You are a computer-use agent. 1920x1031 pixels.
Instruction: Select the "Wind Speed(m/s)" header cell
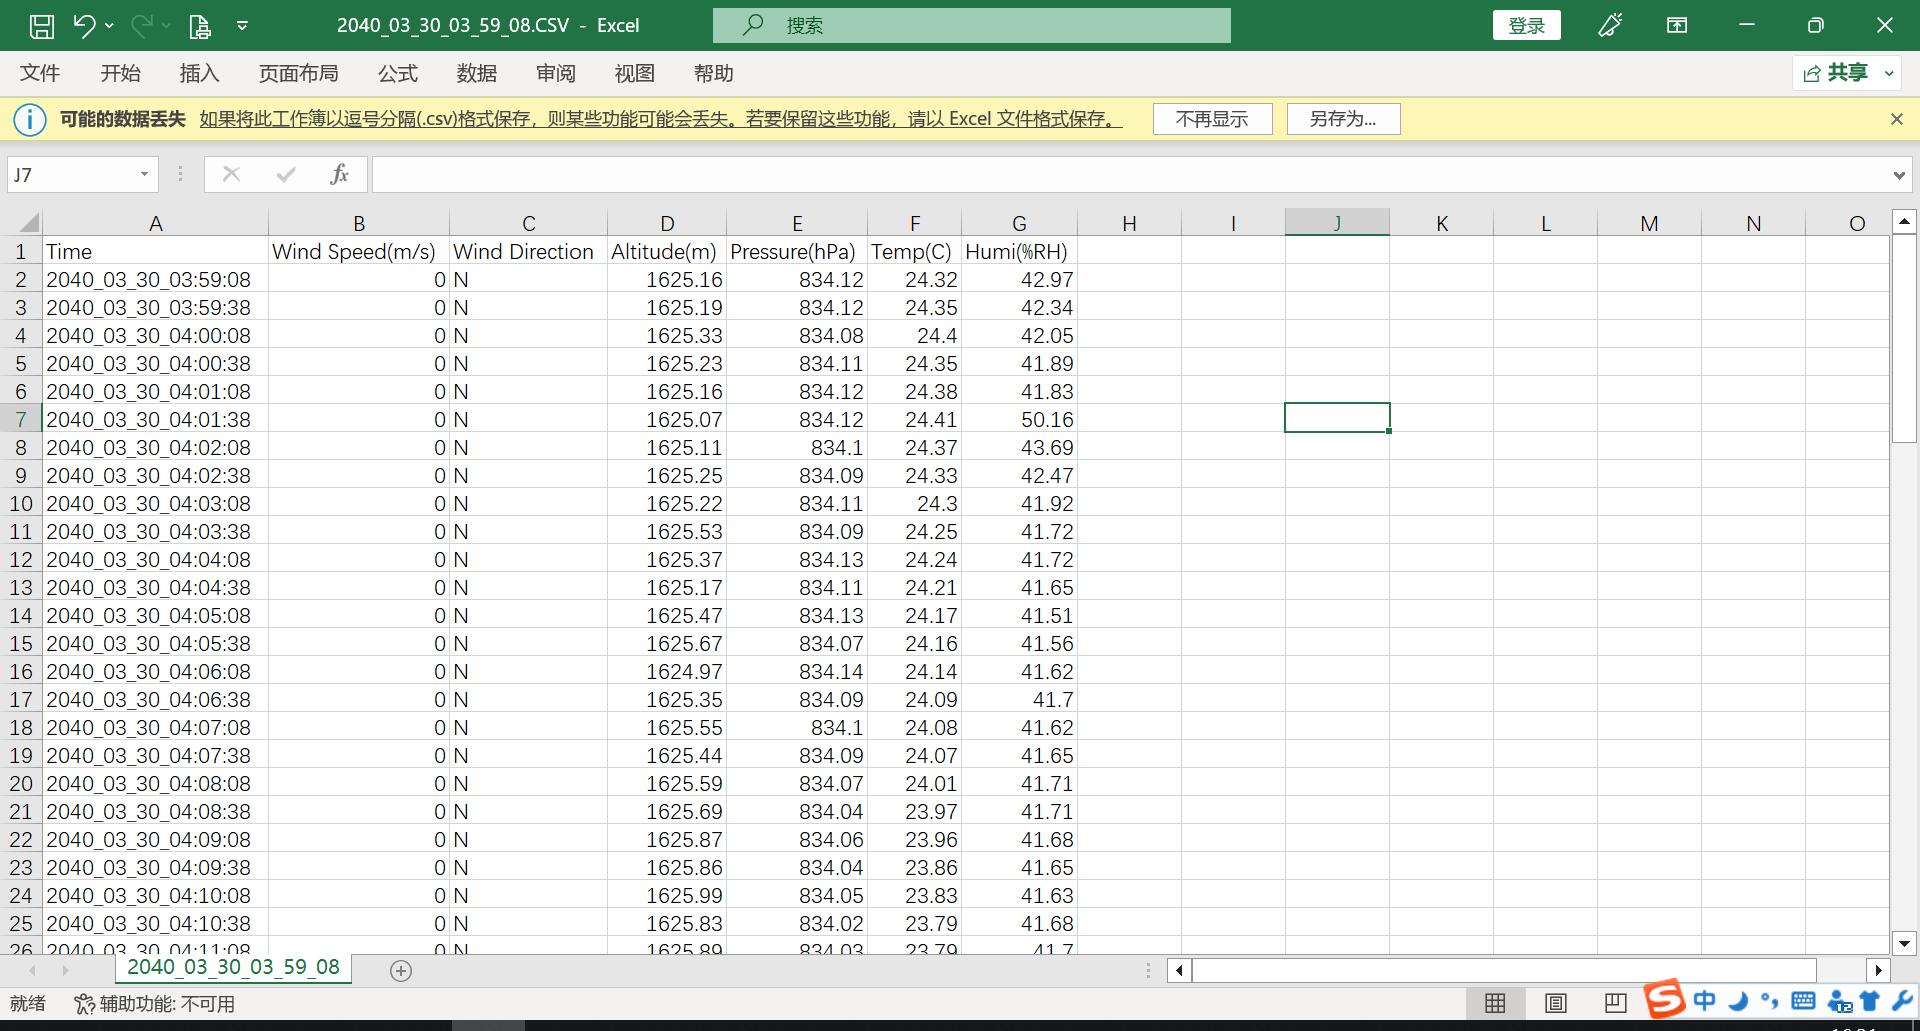point(358,251)
